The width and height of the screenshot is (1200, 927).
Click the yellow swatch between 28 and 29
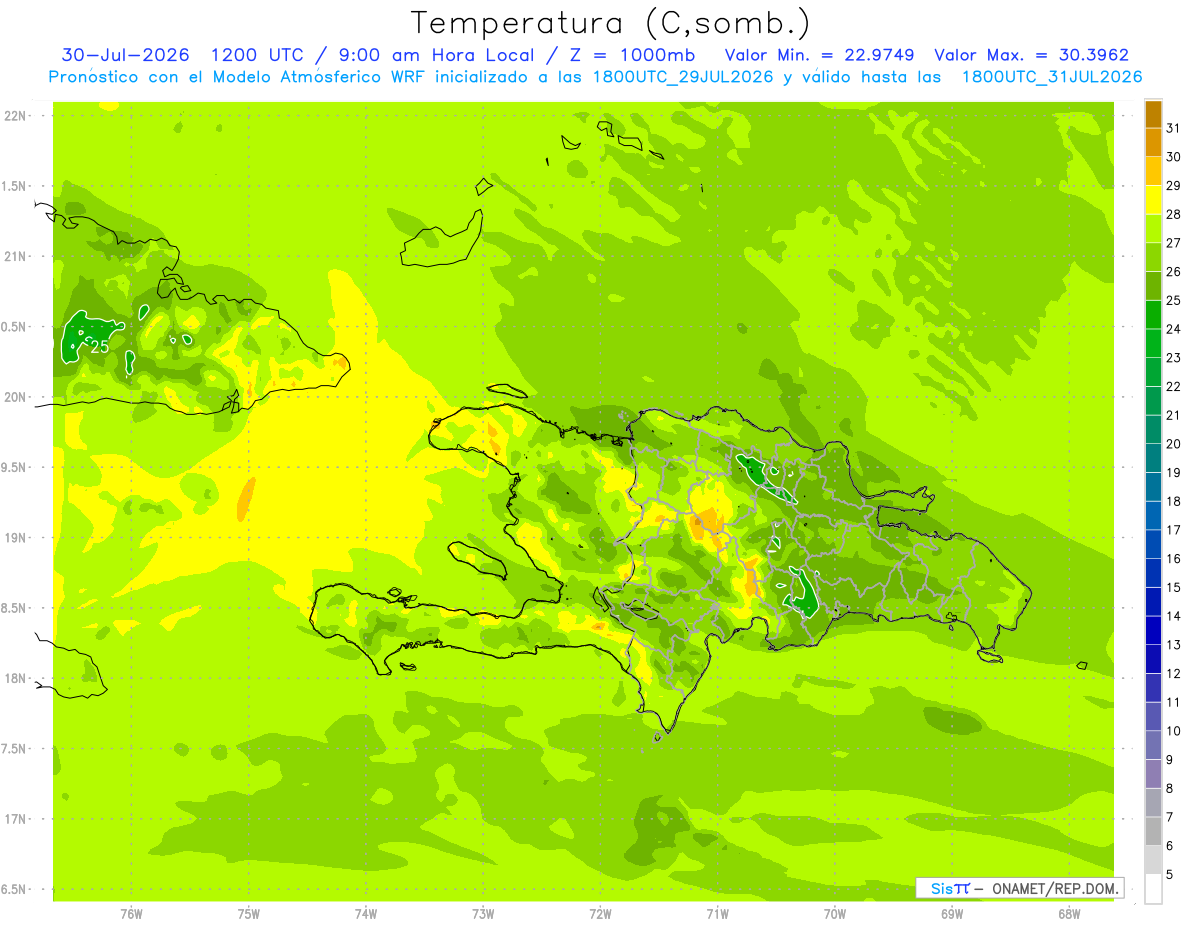1153,200
